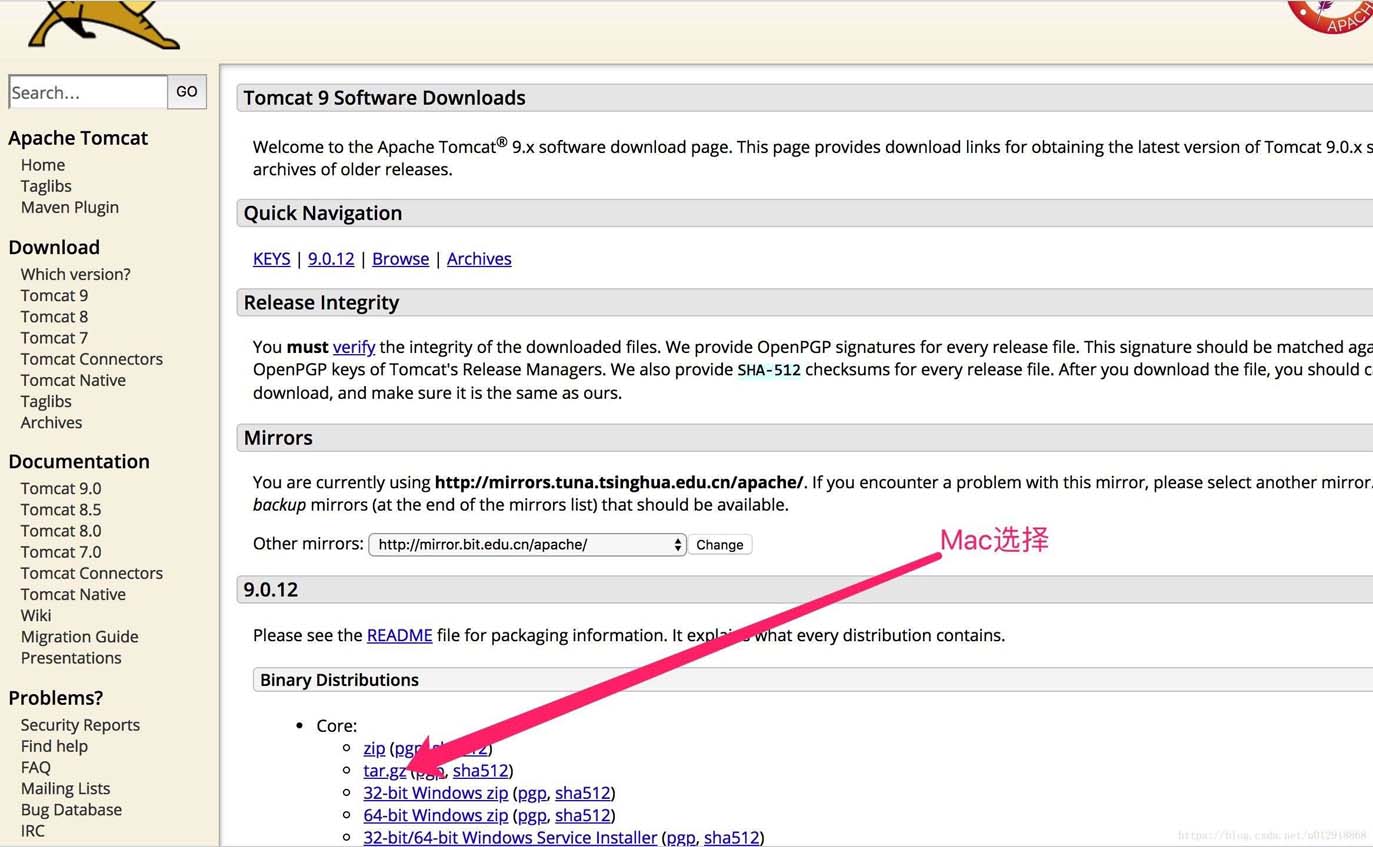The height and width of the screenshot is (847, 1373).
Task: Open the KEYS quick navigation link
Action: 271,259
